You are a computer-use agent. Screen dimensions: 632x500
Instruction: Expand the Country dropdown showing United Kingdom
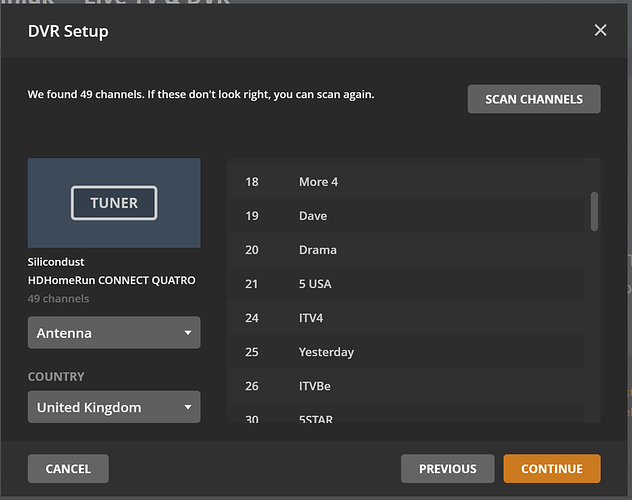click(x=113, y=407)
